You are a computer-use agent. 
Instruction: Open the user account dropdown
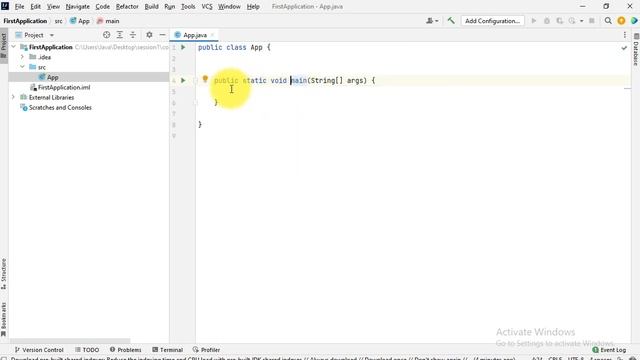(432, 21)
